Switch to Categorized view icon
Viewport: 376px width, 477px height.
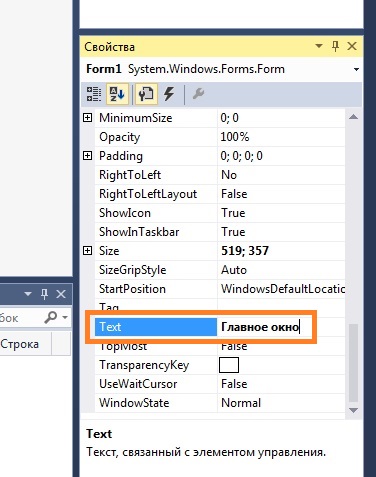94,94
